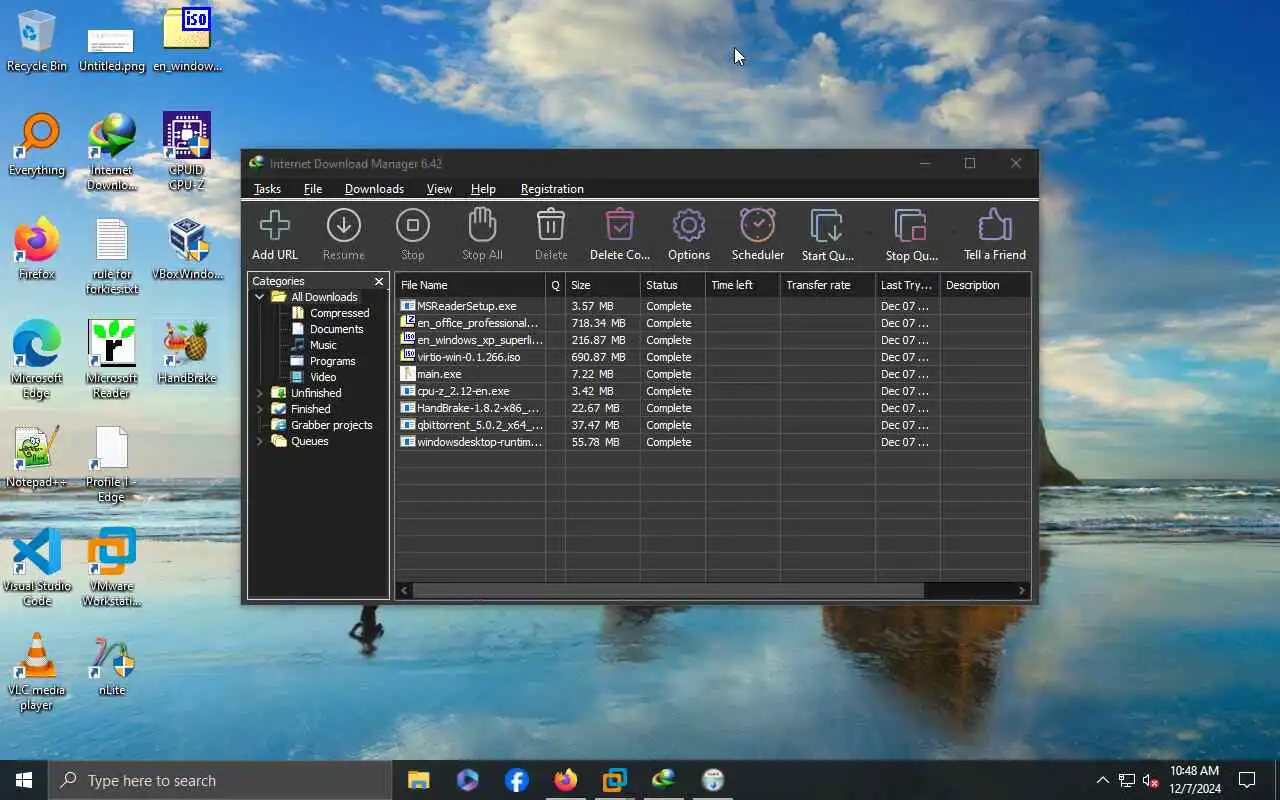Select Untitled.png desktop file

[111, 48]
